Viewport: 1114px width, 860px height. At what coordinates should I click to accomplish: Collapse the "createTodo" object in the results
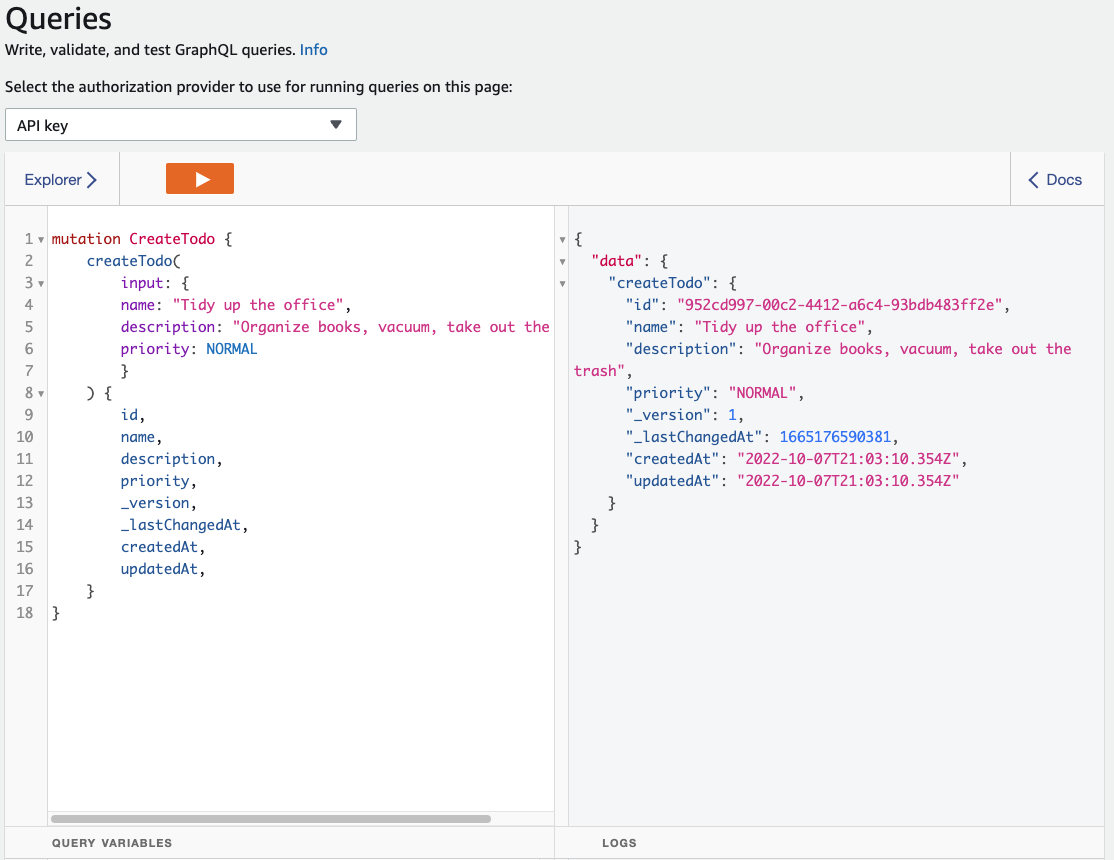562,284
